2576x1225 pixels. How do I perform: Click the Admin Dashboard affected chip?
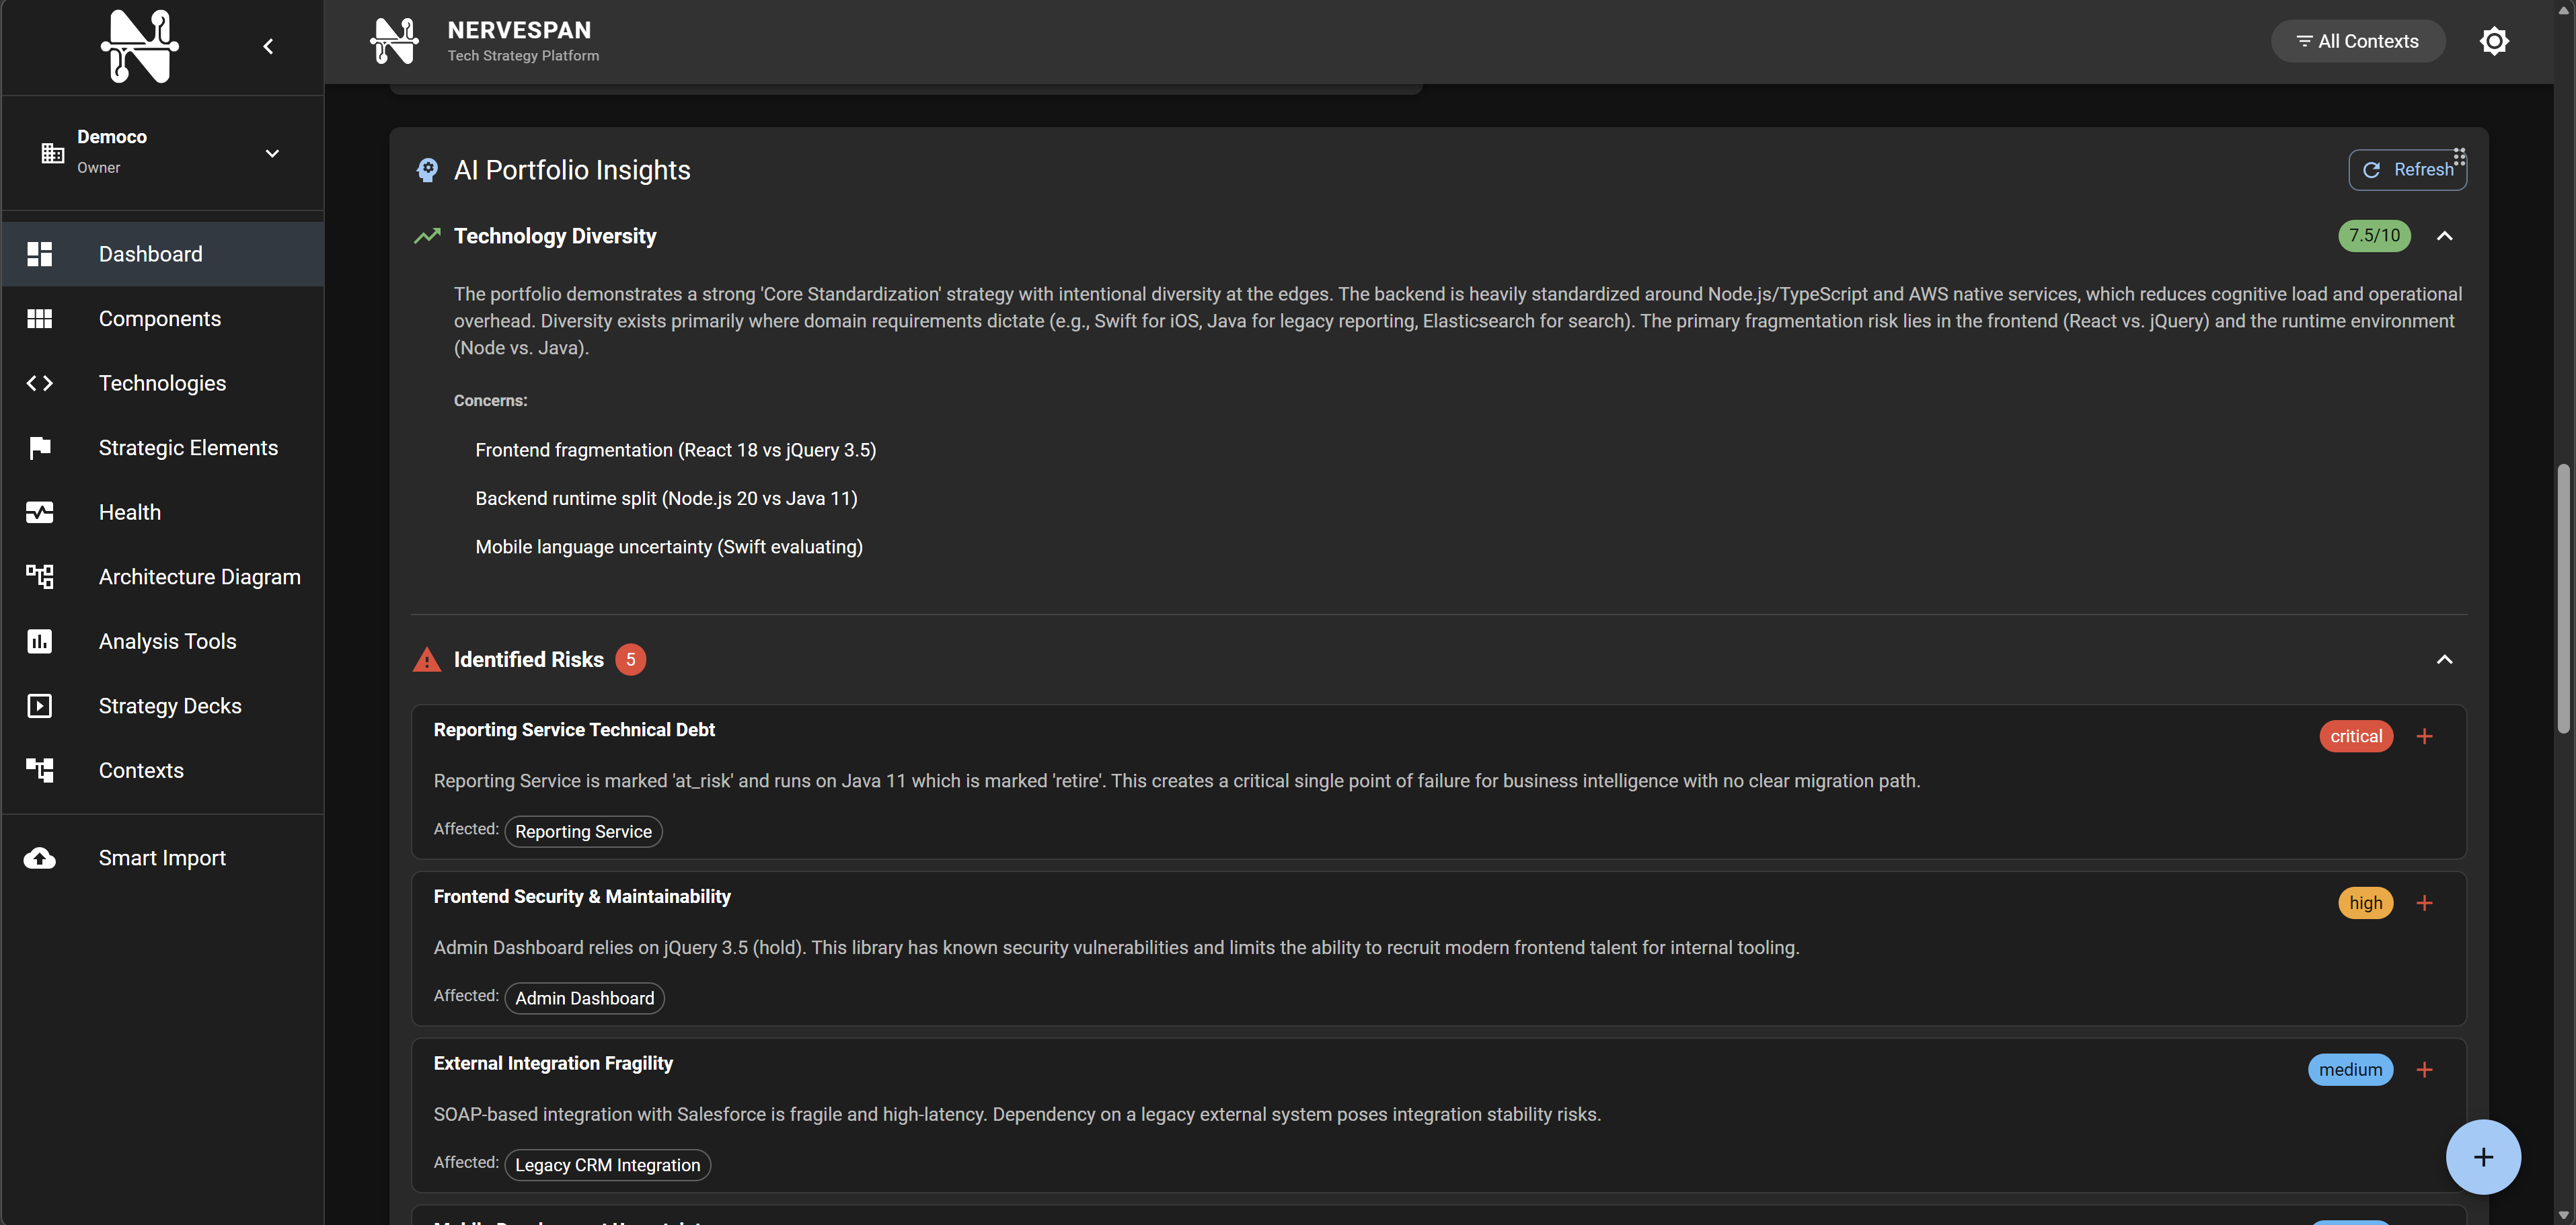click(x=584, y=998)
